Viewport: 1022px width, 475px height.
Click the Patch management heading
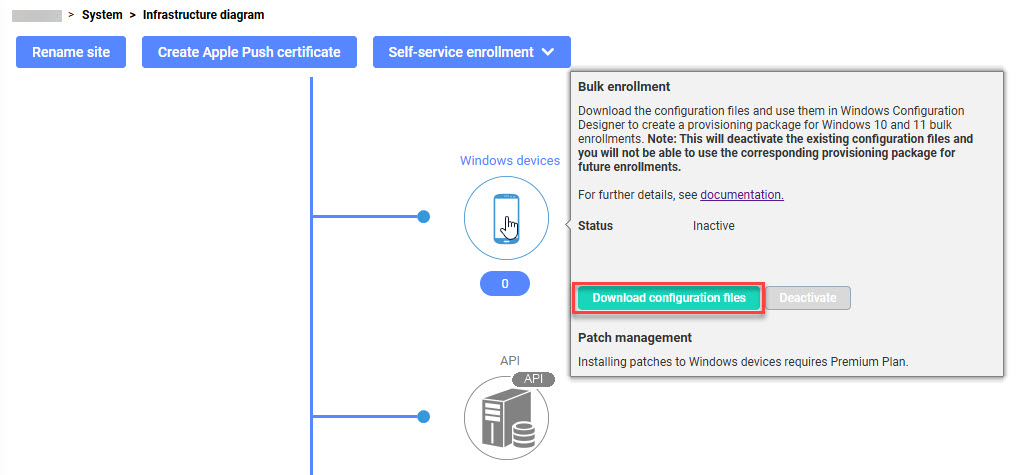[x=634, y=338]
